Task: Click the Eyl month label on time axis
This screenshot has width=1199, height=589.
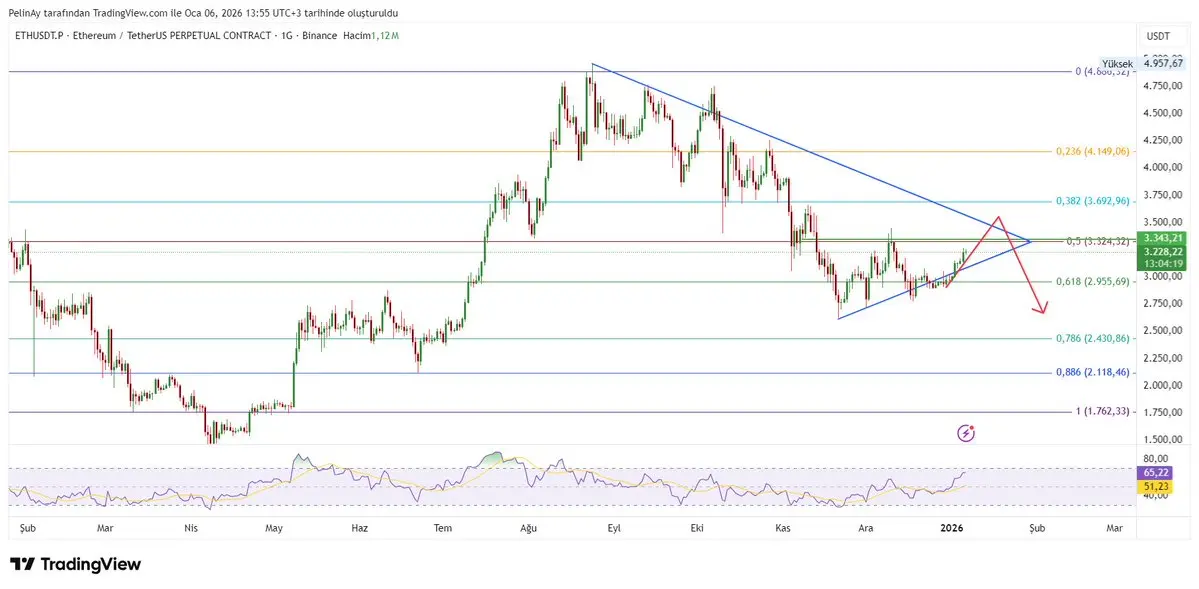Action: click(x=612, y=528)
